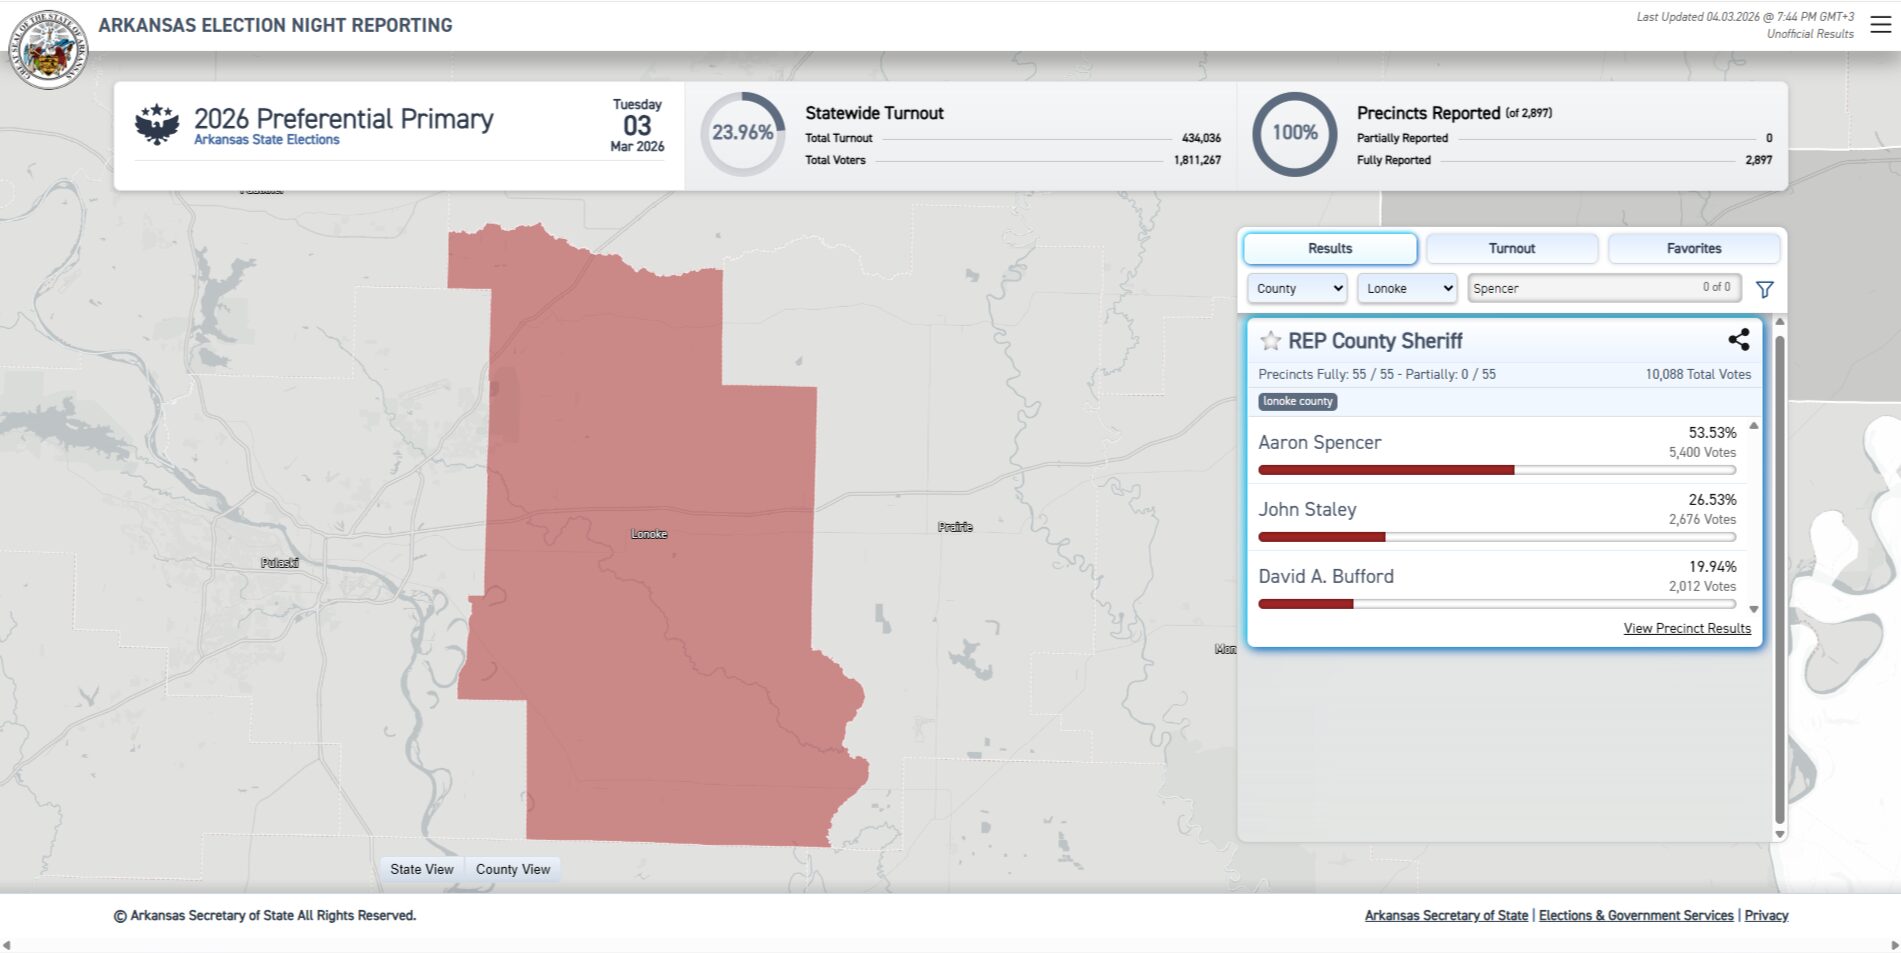Click the eagle emblem beside election title

157,124
